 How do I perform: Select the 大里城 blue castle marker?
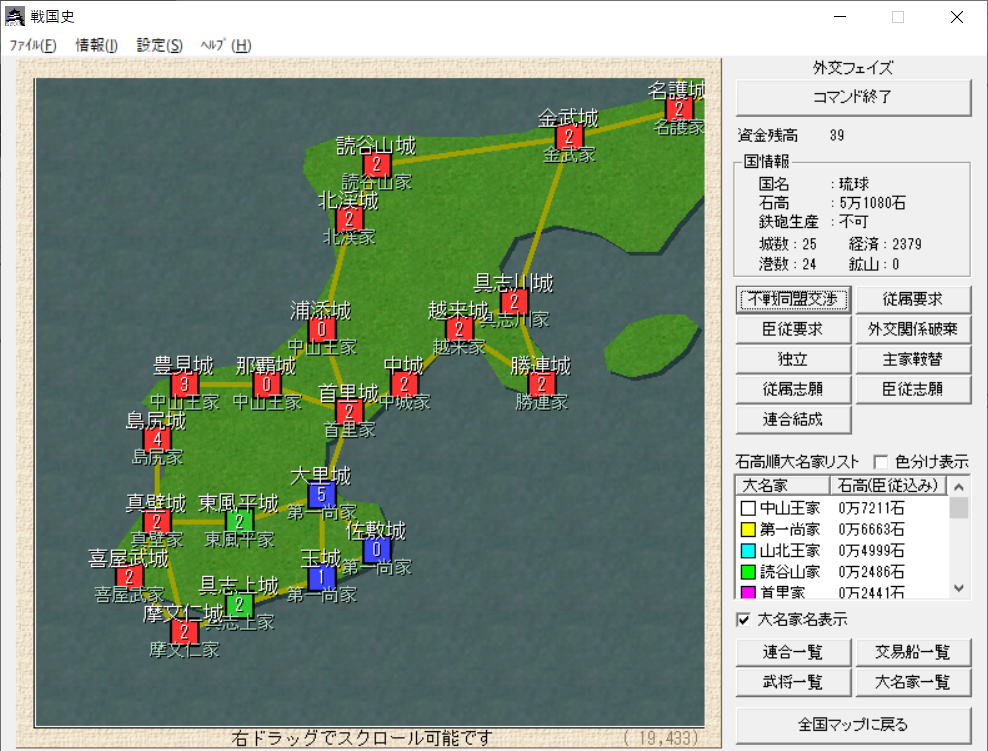(x=321, y=494)
